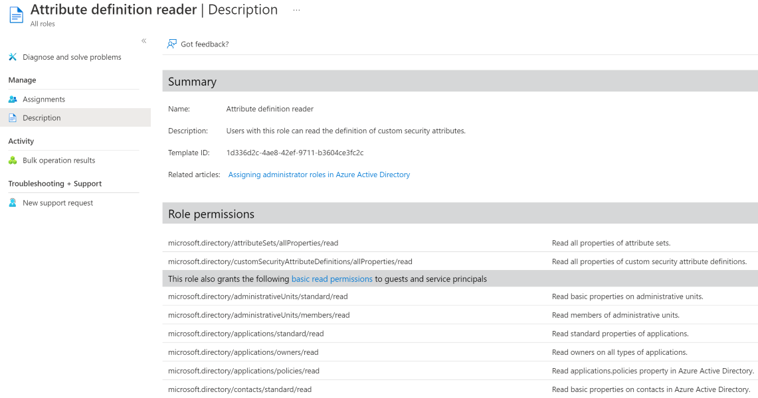Click 'Read standard properties of applications.' description

[620, 334]
